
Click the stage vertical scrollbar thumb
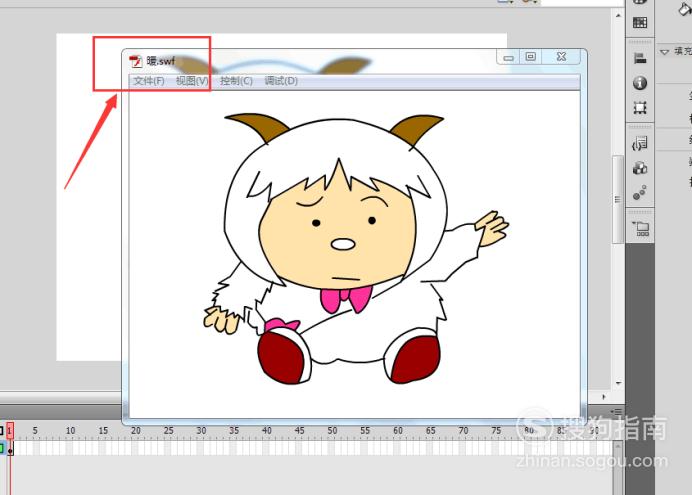point(617,199)
